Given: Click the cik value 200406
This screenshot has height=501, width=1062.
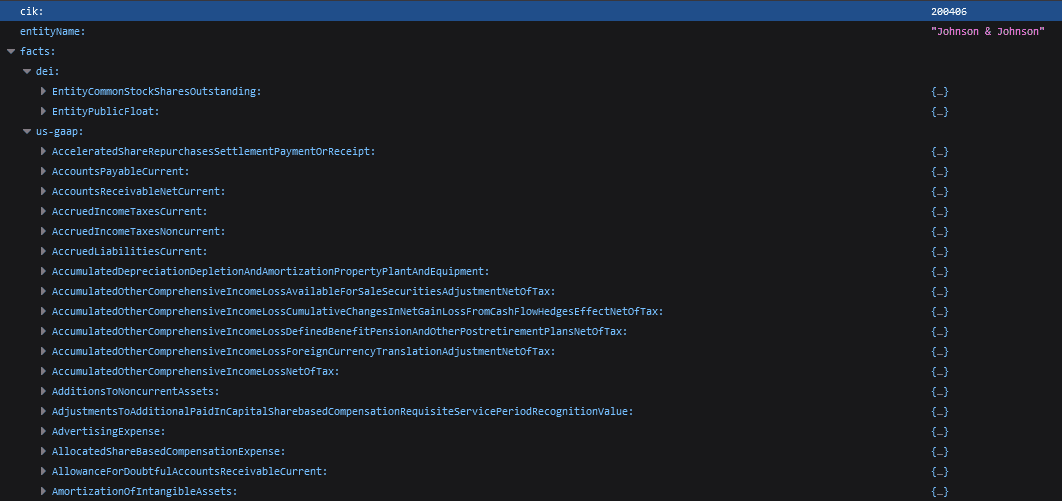Looking at the screenshot, I should (949, 12).
